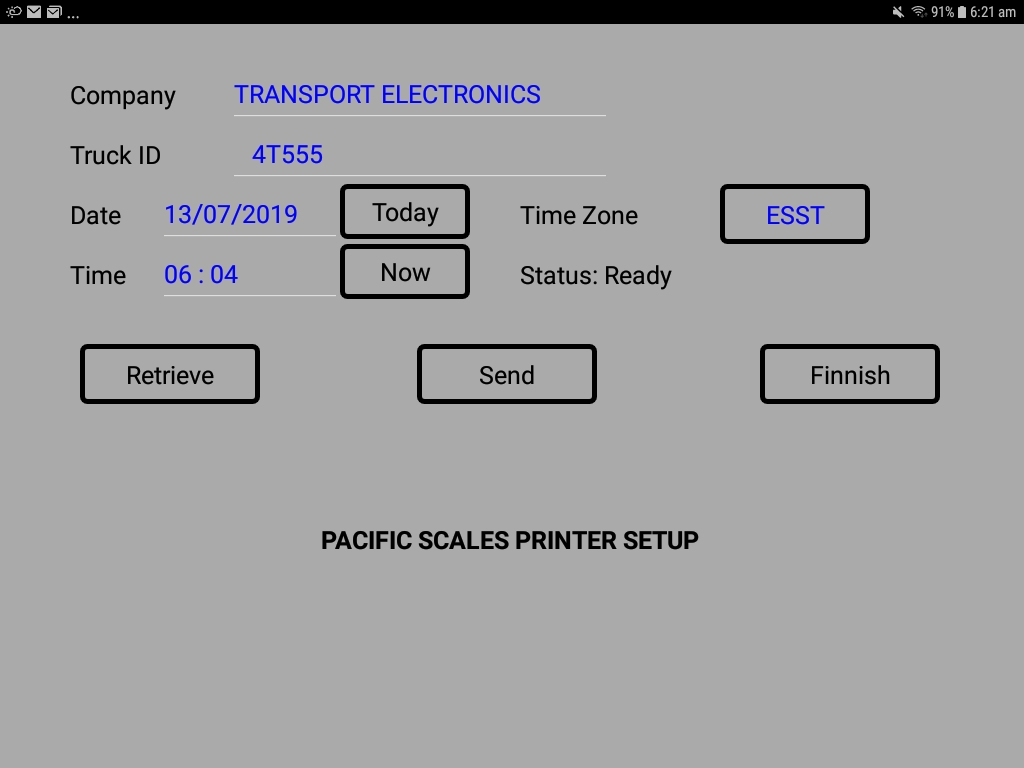
Task: Tap the Wi-Fi signal icon
Action: 919,12
